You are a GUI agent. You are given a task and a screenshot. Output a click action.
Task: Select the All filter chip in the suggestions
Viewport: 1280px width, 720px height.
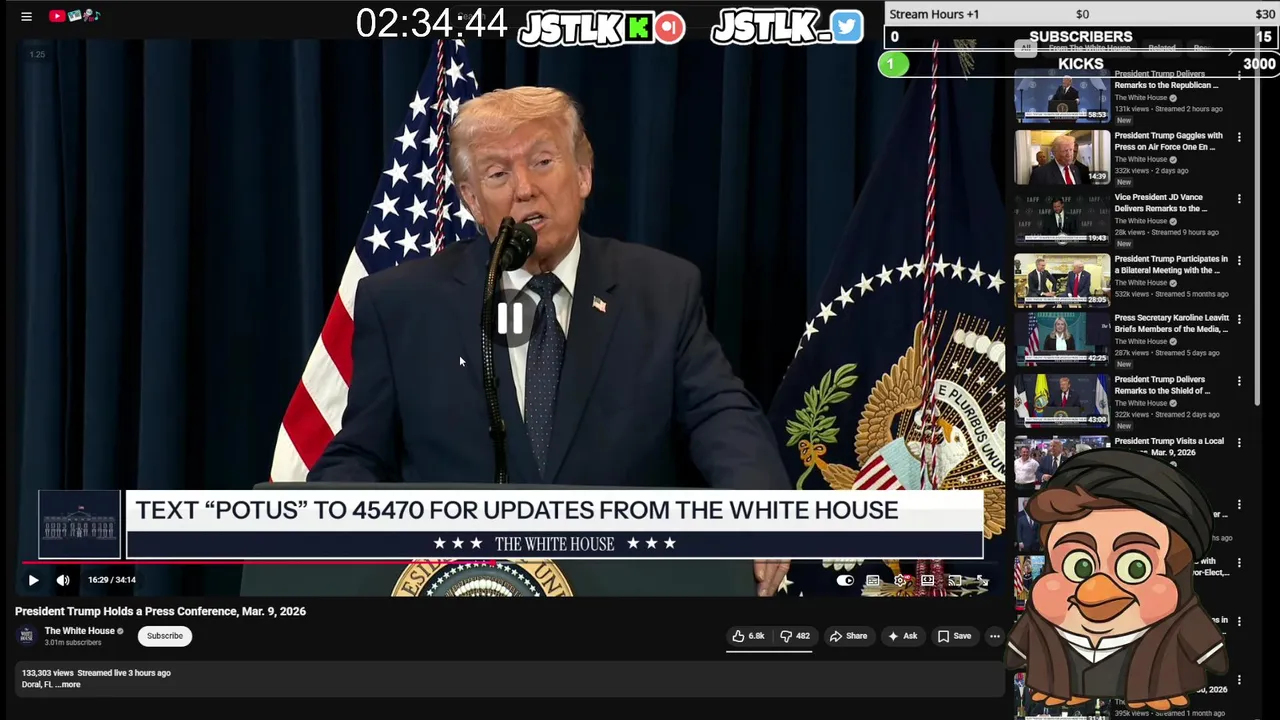(x=1026, y=48)
